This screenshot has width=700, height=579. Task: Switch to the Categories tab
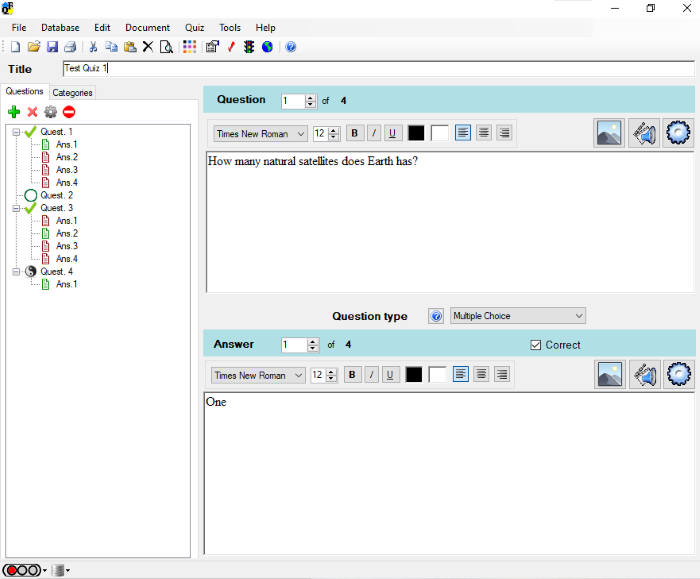(72, 92)
